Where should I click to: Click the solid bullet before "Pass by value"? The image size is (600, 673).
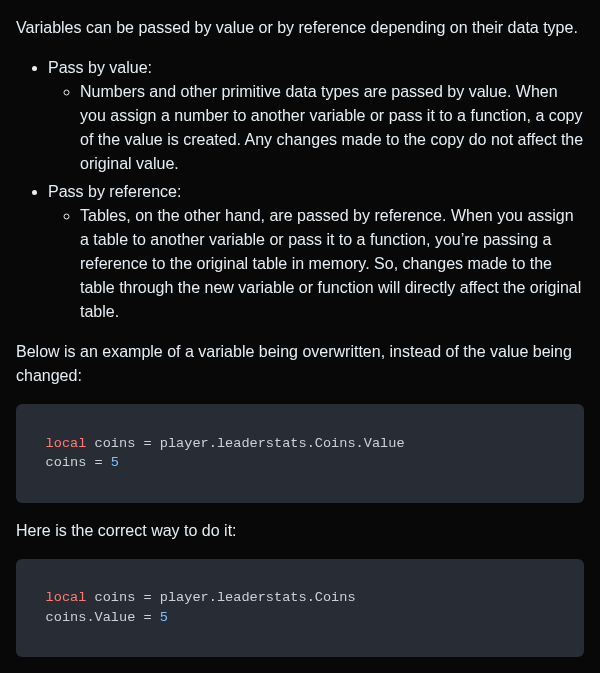[35, 68]
